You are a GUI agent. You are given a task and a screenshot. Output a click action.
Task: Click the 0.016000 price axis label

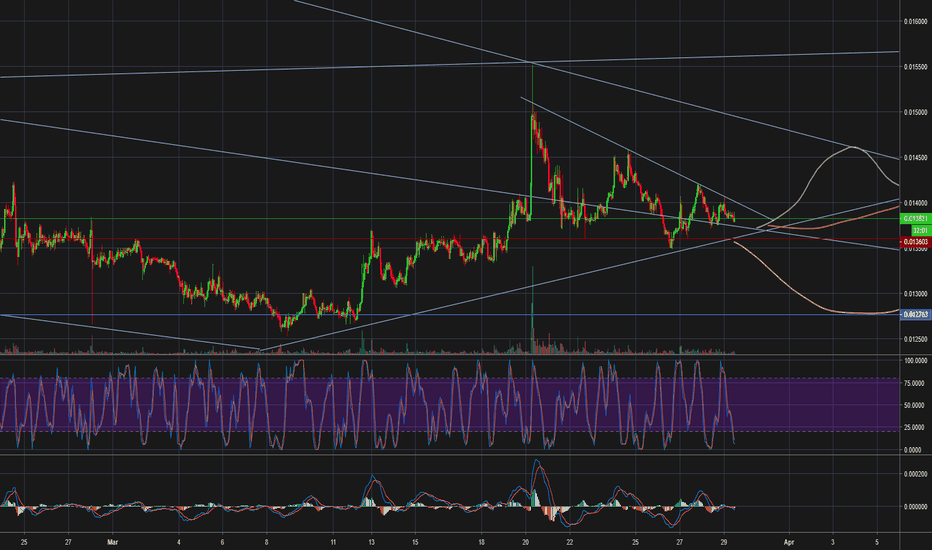point(915,21)
